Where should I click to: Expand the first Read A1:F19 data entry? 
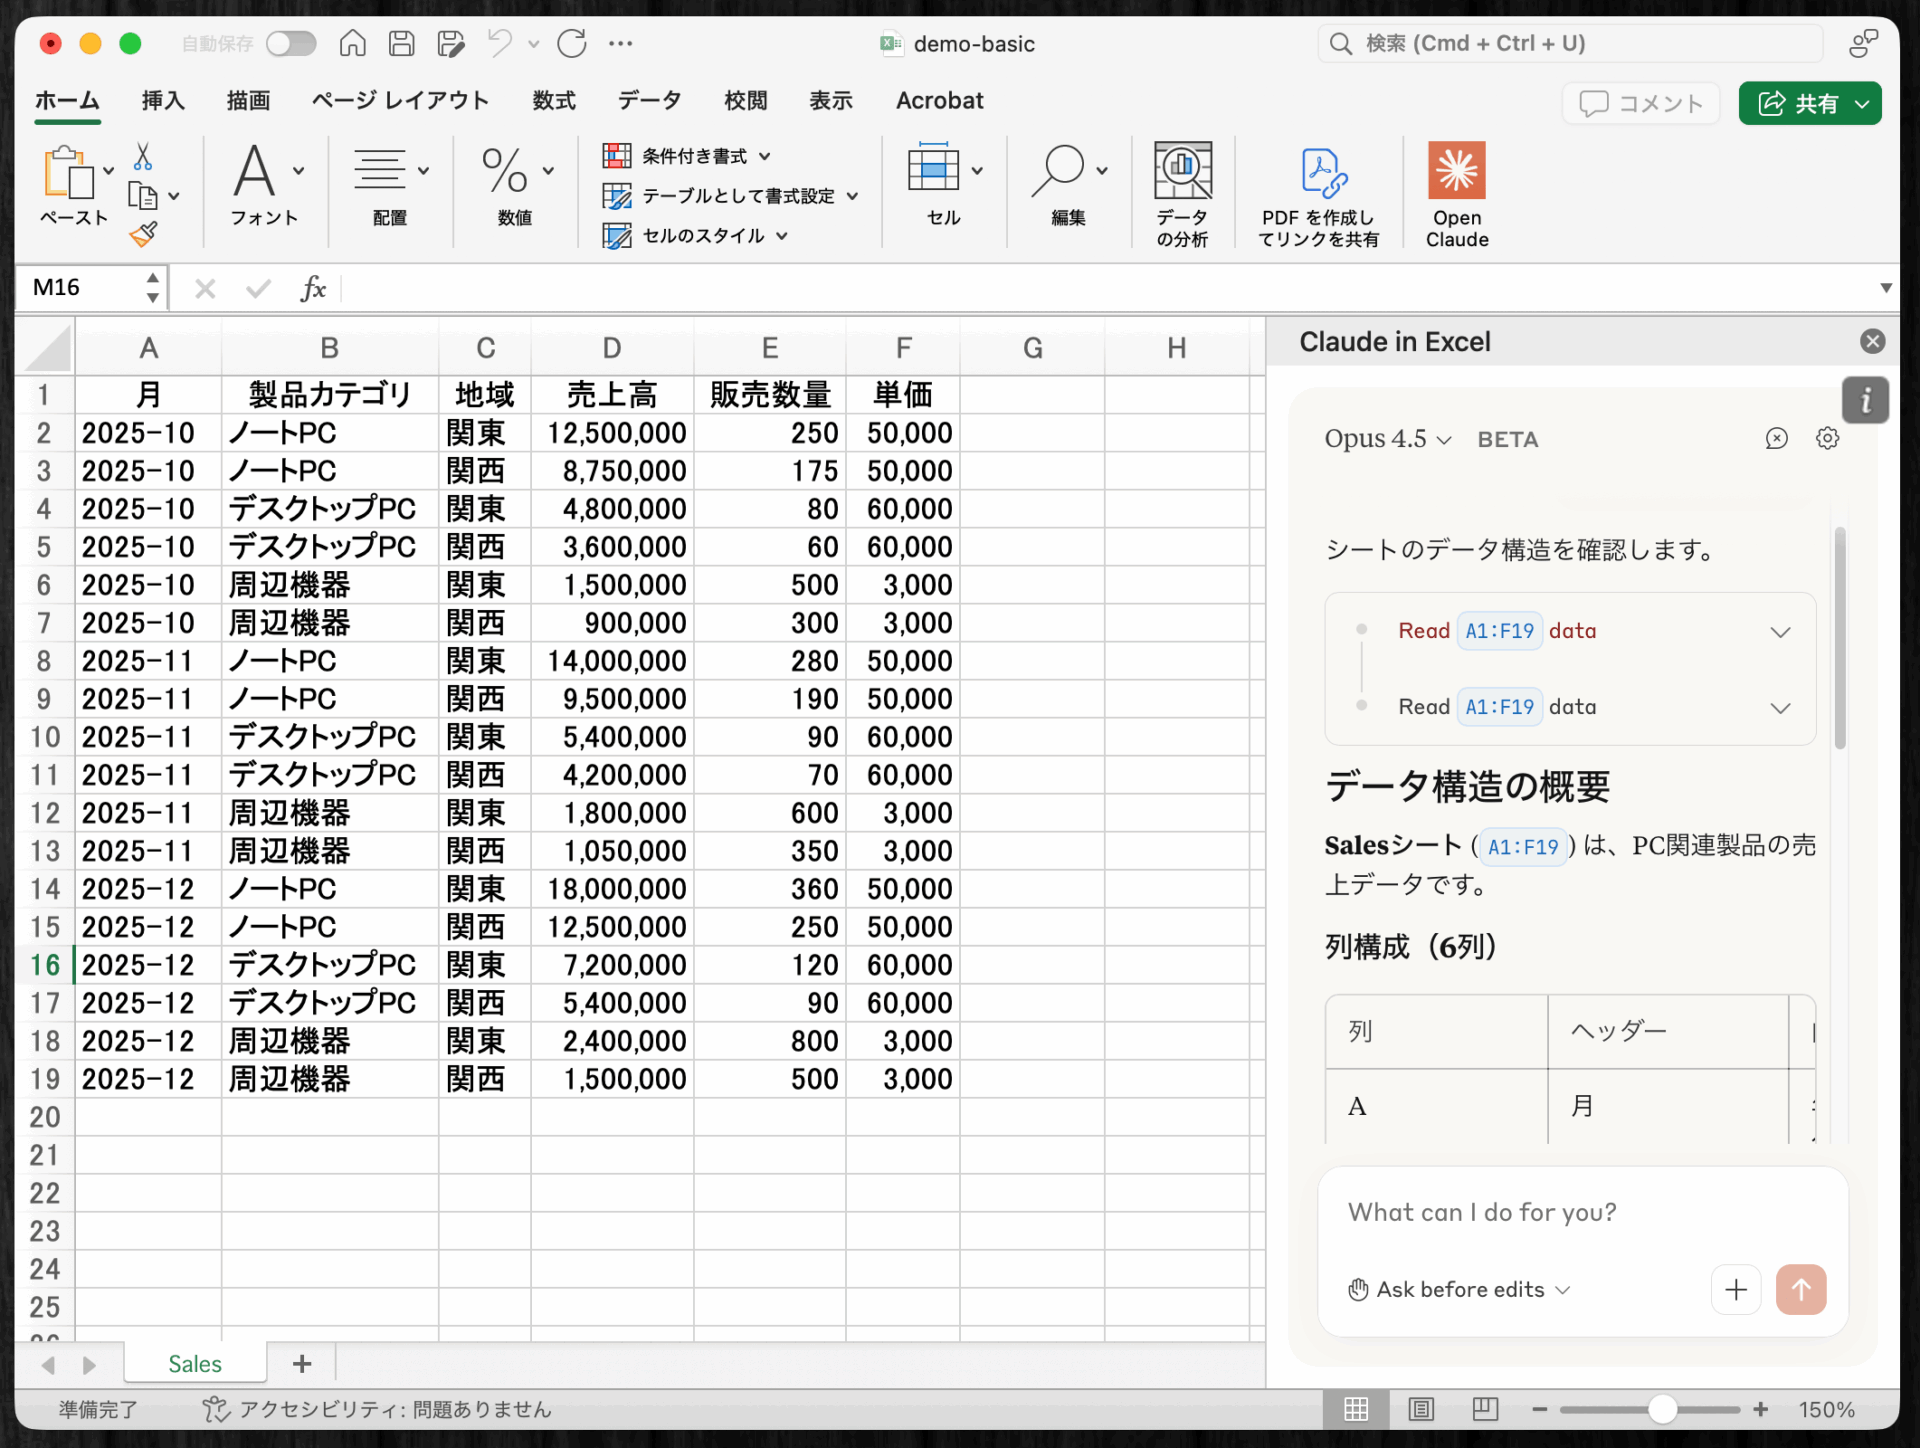1779,632
